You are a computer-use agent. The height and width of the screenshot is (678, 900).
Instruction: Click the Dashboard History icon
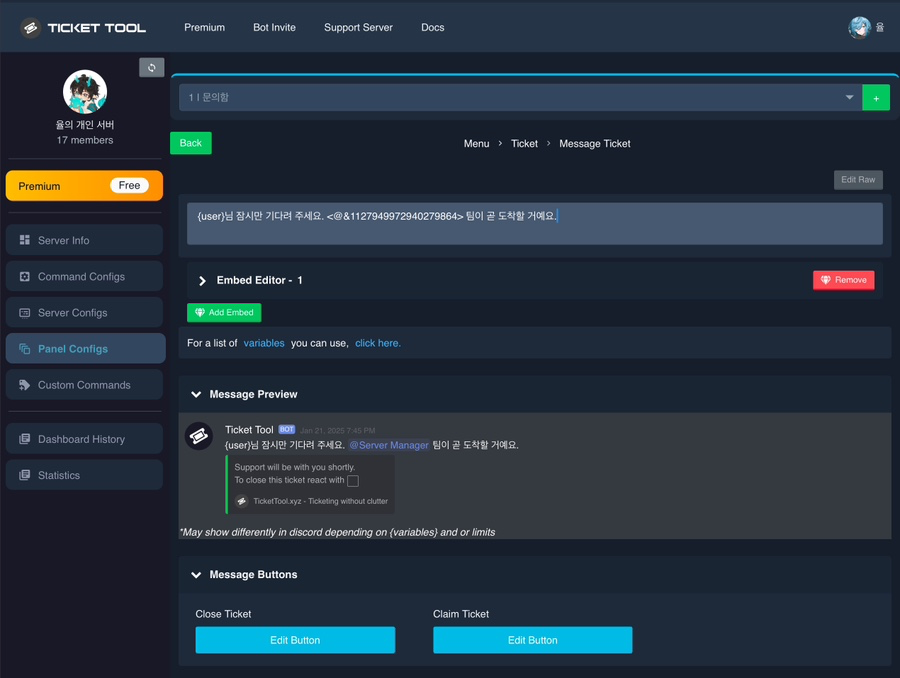coord(25,439)
